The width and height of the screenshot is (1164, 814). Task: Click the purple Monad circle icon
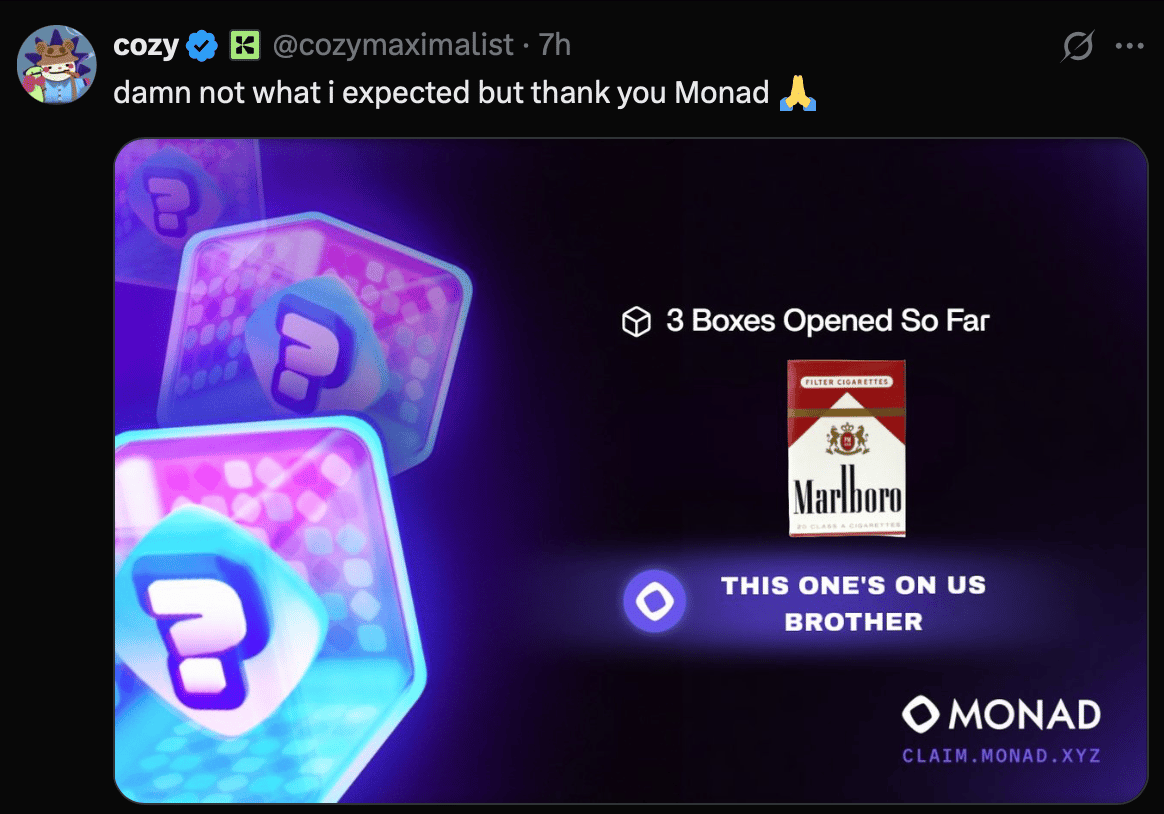coord(654,601)
